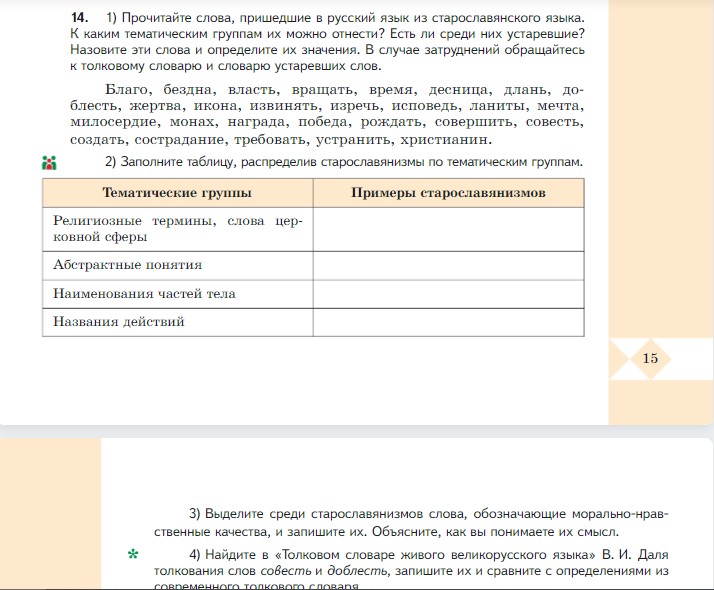Click the word 'мечта' in the word list
714x590 pixels.
pyautogui.click(x=557, y=106)
